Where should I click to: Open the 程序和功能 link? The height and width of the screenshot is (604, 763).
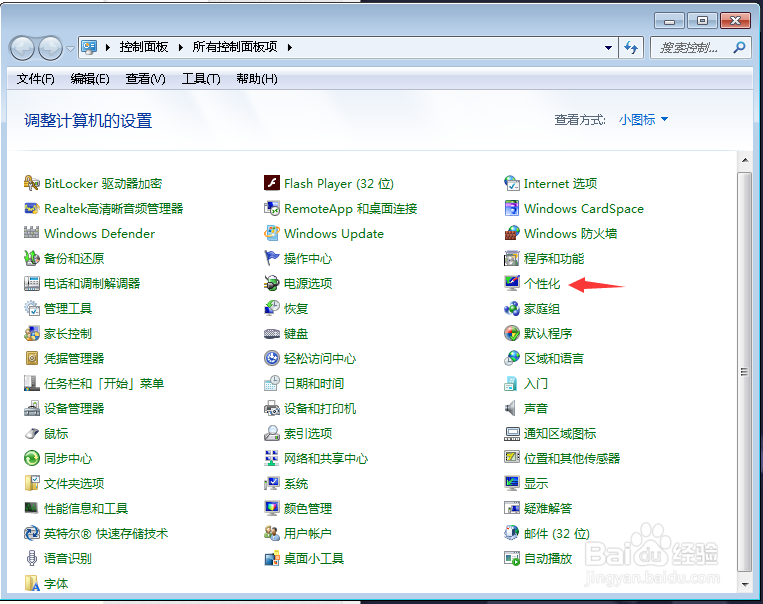[554, 258]
